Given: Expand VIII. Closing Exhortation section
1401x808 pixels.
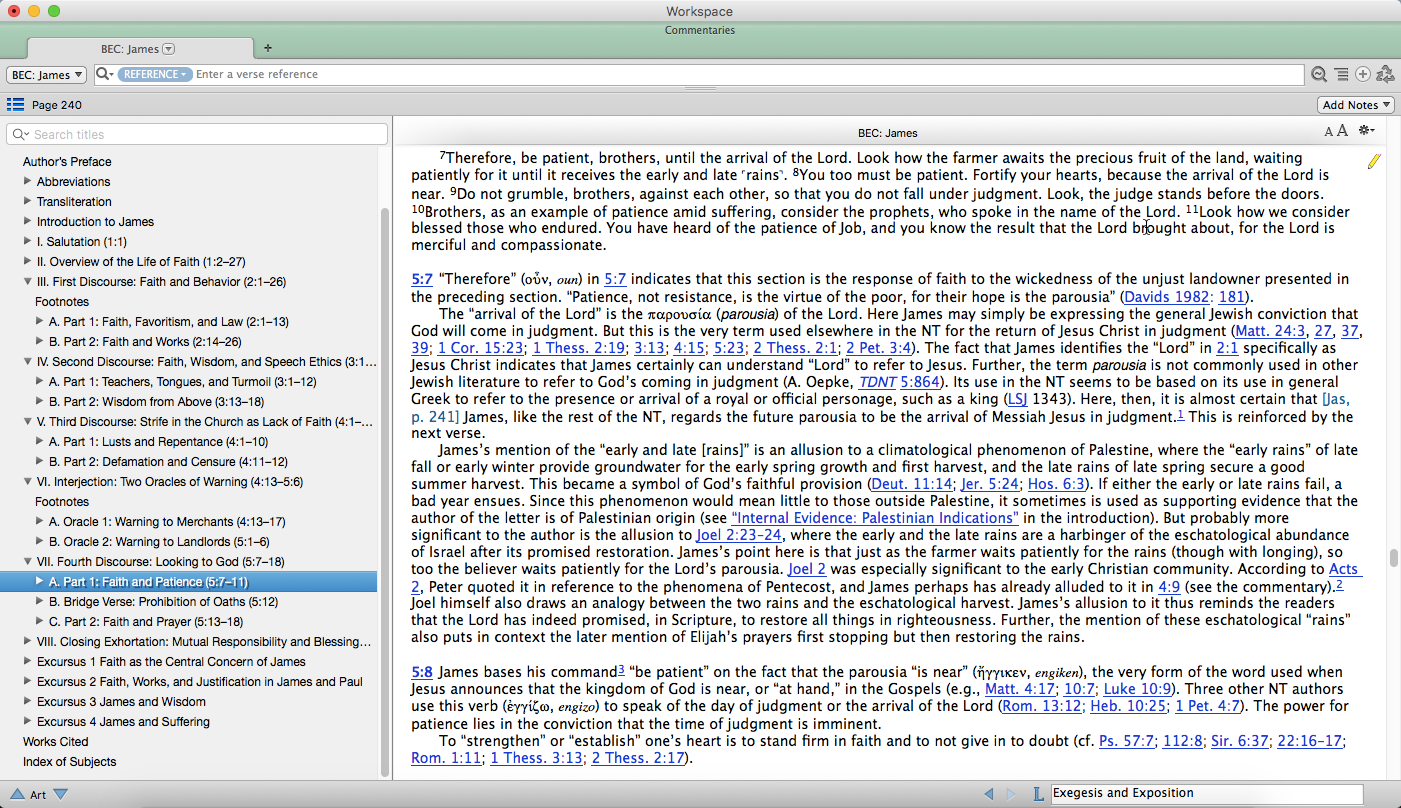Looking at the screenshot, I should click(x=28, y=642).
